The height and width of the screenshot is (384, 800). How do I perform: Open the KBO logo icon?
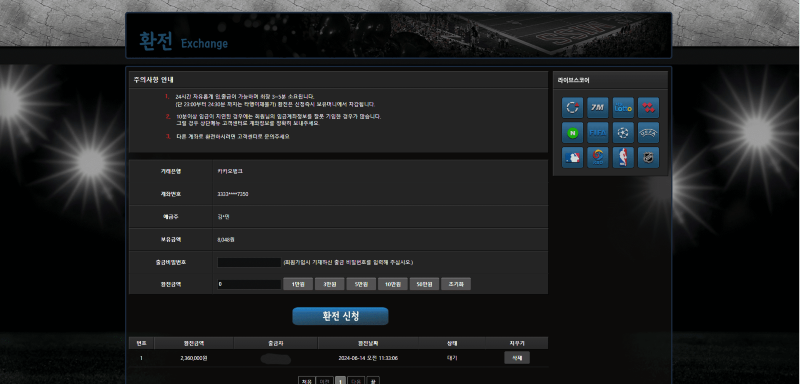click(597, 158)
